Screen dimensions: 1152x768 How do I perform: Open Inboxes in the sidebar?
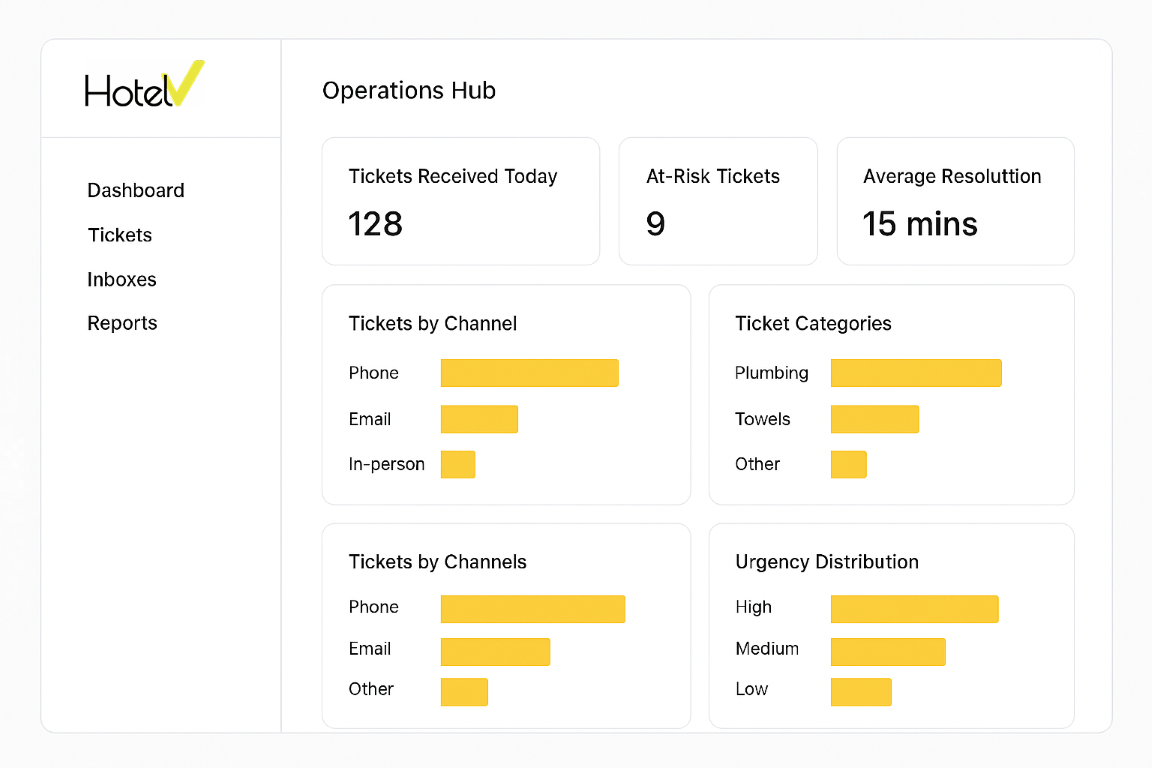coord(122,279)
